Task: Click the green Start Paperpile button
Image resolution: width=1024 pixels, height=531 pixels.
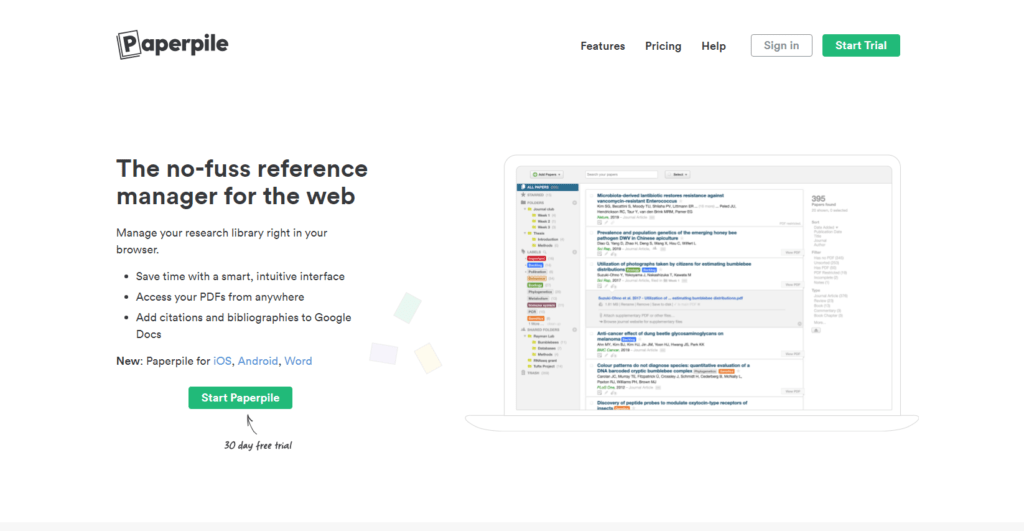Action: pos(240,397)
